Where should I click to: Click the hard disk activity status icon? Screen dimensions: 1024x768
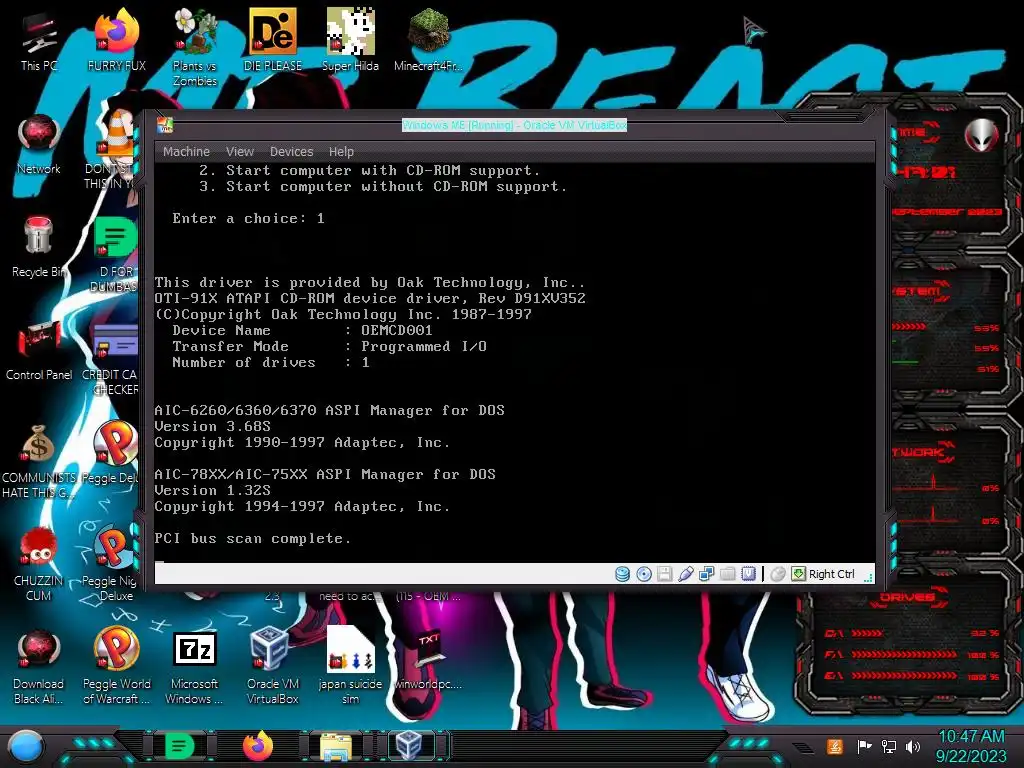pos(622,574)
